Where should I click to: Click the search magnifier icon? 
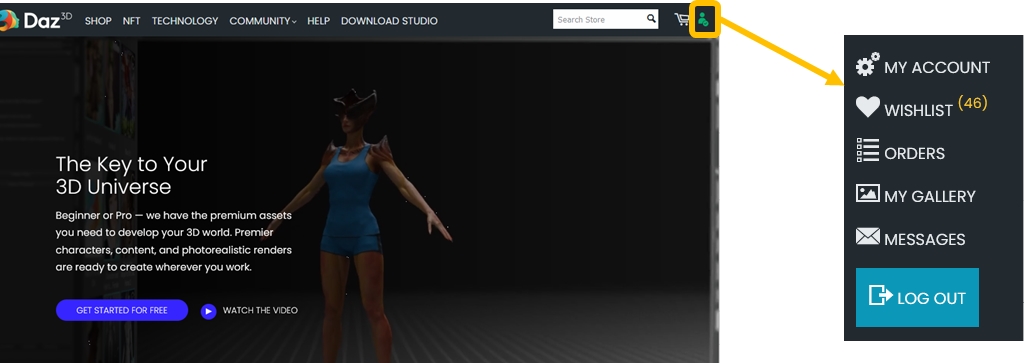(651, 19)
